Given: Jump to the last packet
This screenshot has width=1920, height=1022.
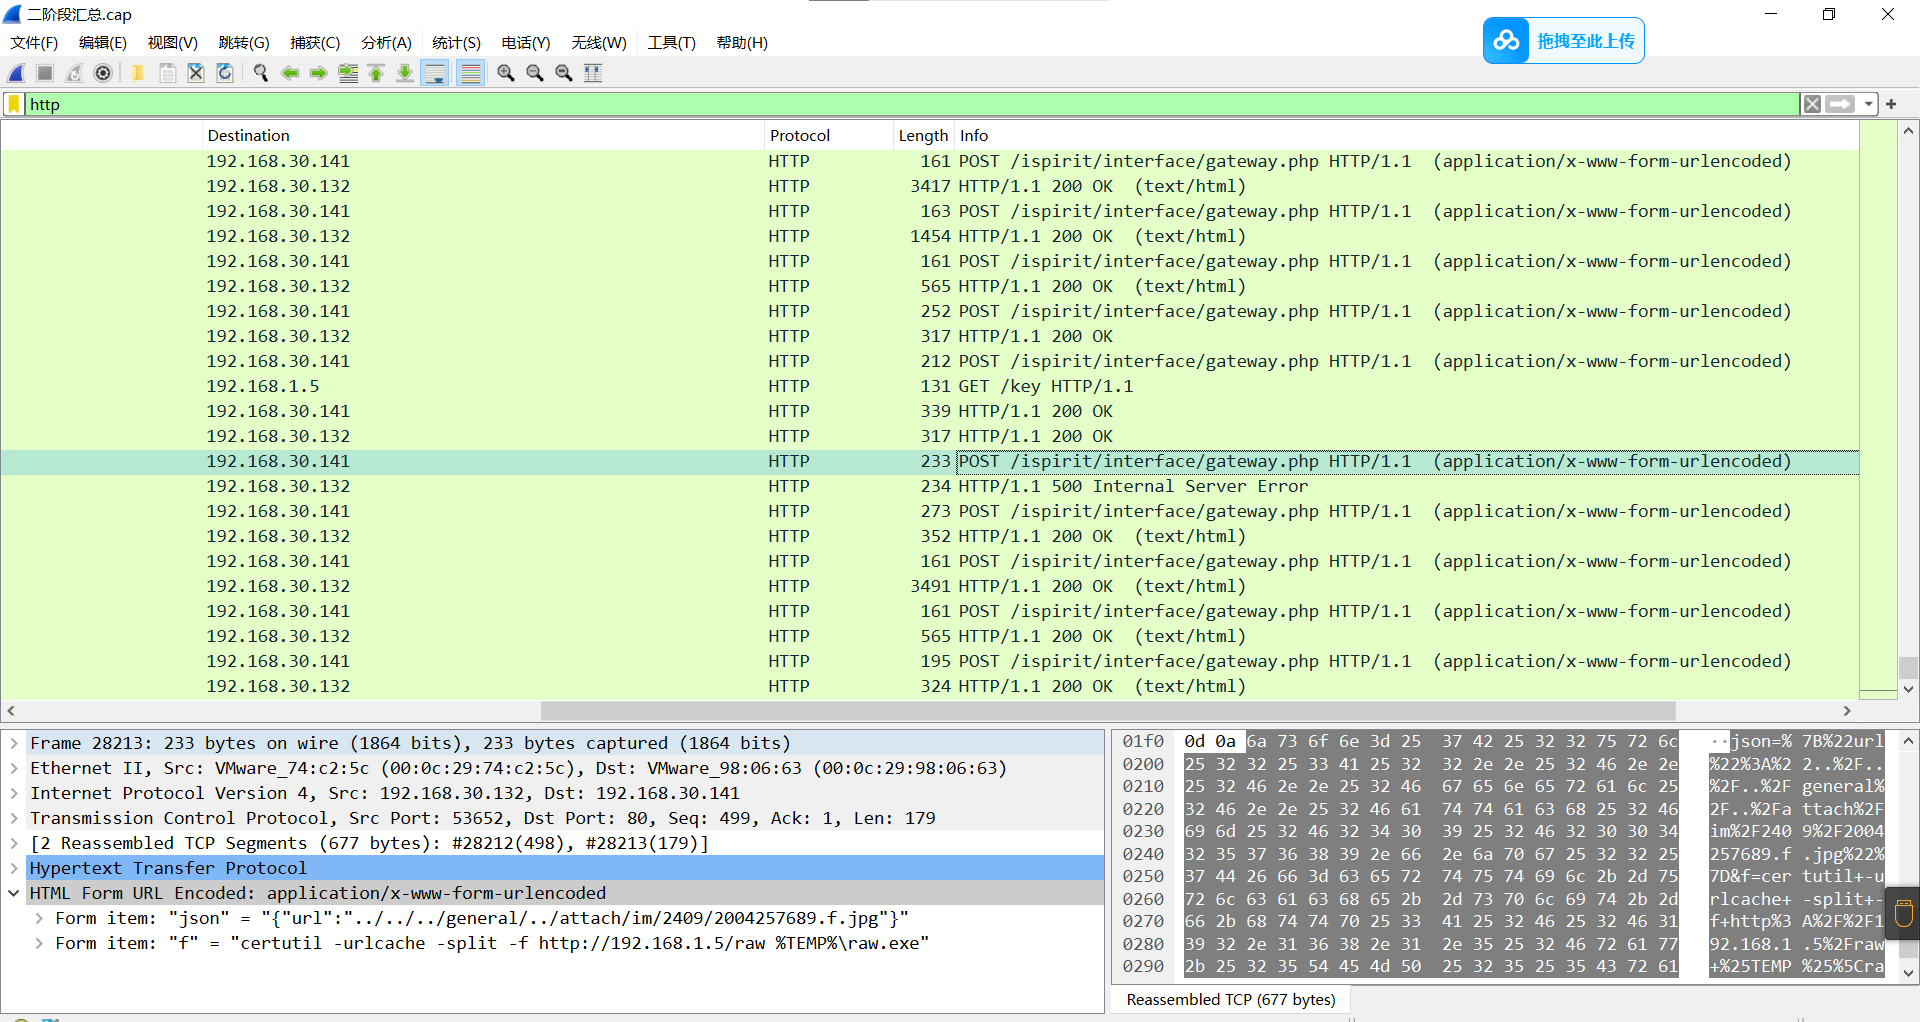Looking at the screenshot, I should (405, 73).
